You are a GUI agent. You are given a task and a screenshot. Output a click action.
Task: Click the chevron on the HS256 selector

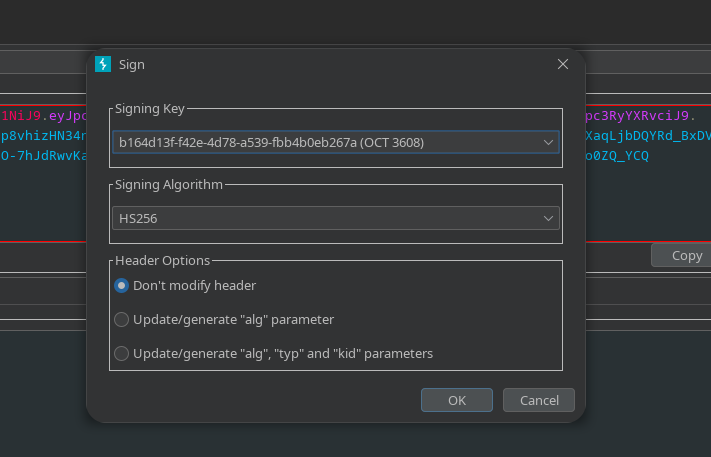pyautogui.click(x=548, y=218)
